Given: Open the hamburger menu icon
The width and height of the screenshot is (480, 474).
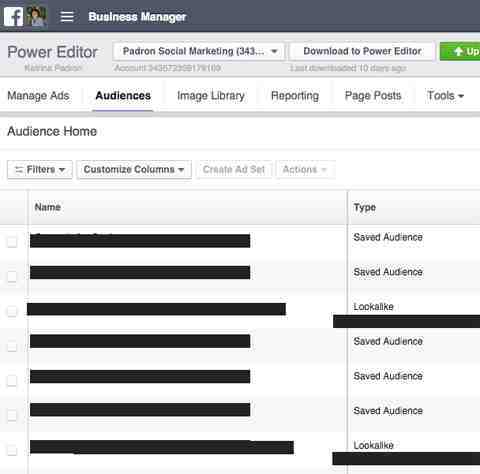Looking at the screenshot, I should pos(67,17).
